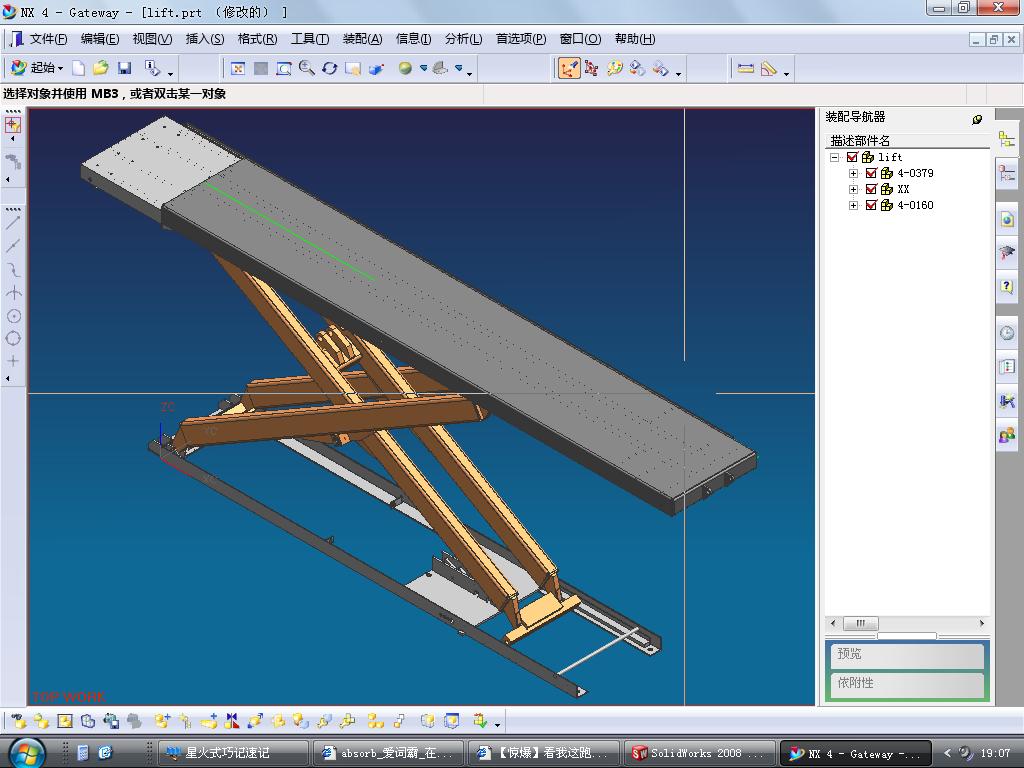Open the 编辑(E) menu
The image size is (1024, 768).
(100, 39)
